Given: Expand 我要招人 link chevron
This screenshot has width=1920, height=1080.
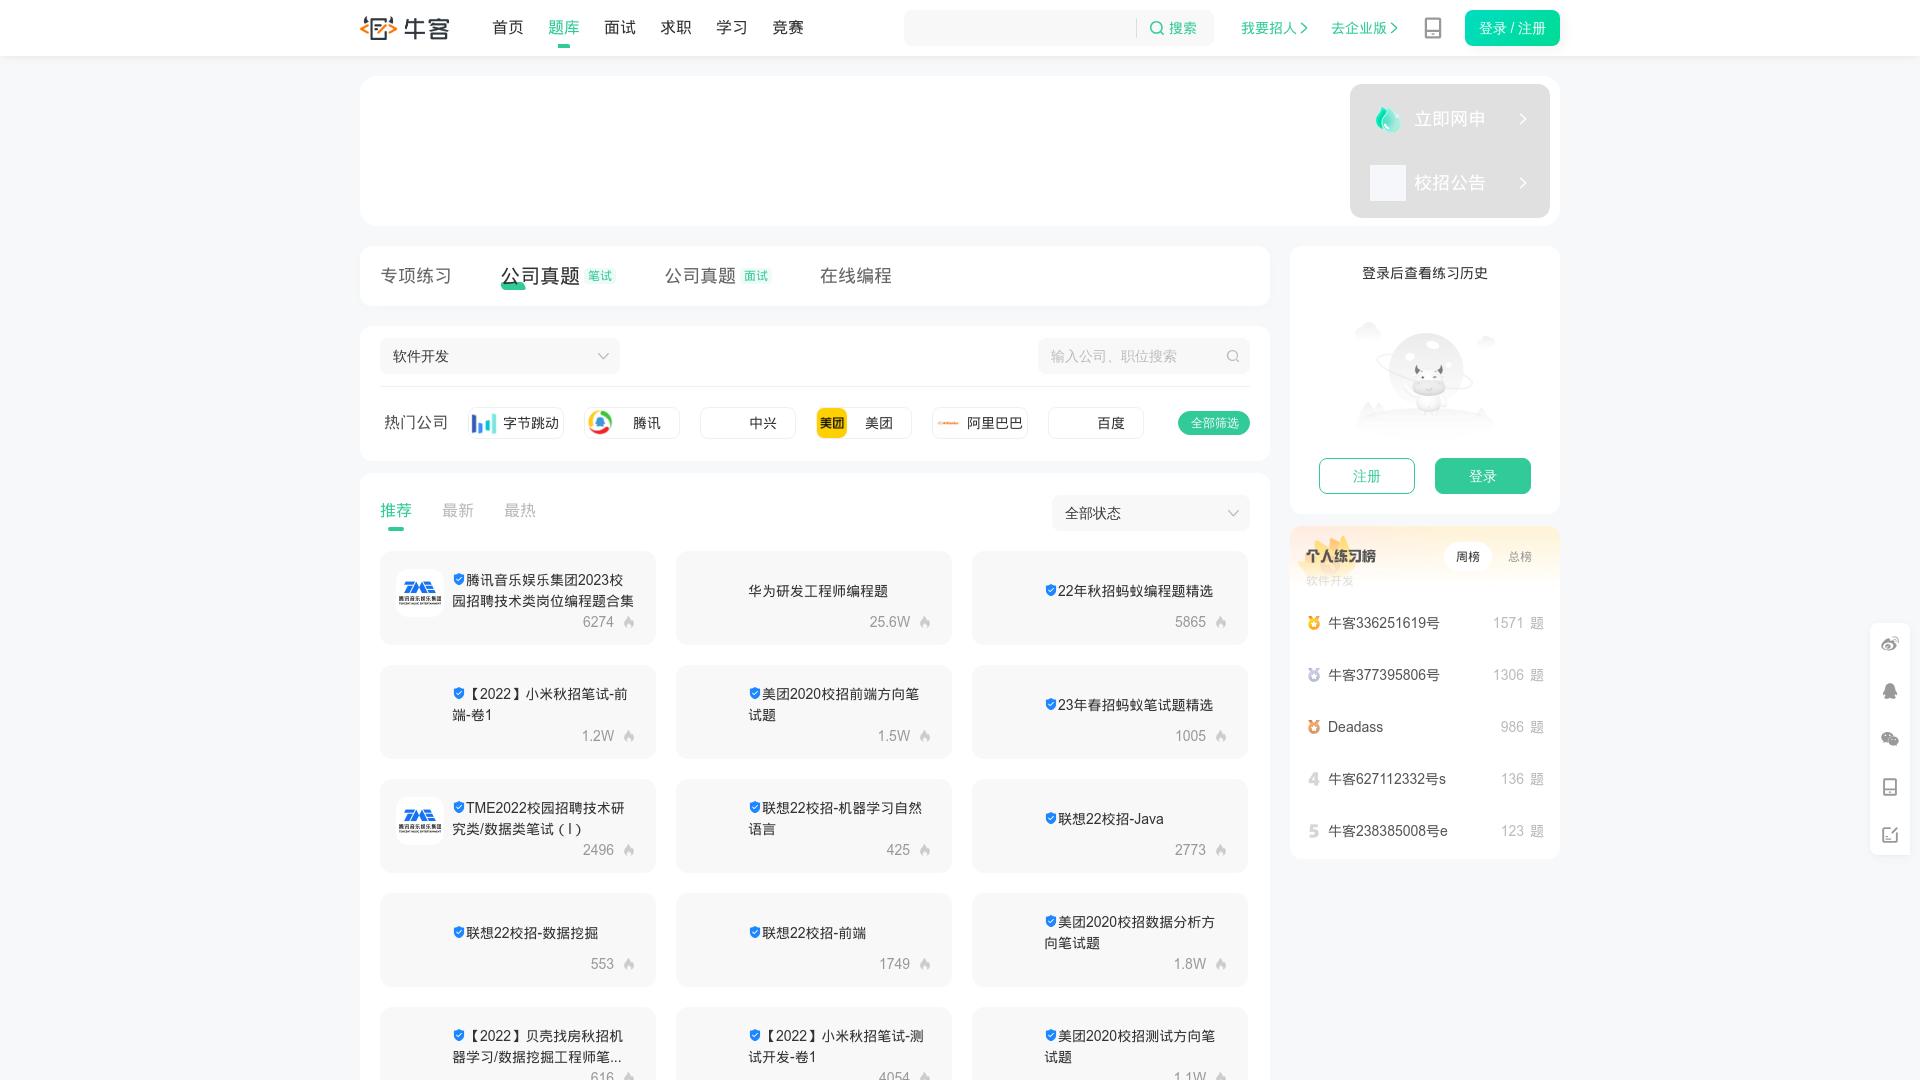Looking at the screenshot, I should tap(1304, 28).
